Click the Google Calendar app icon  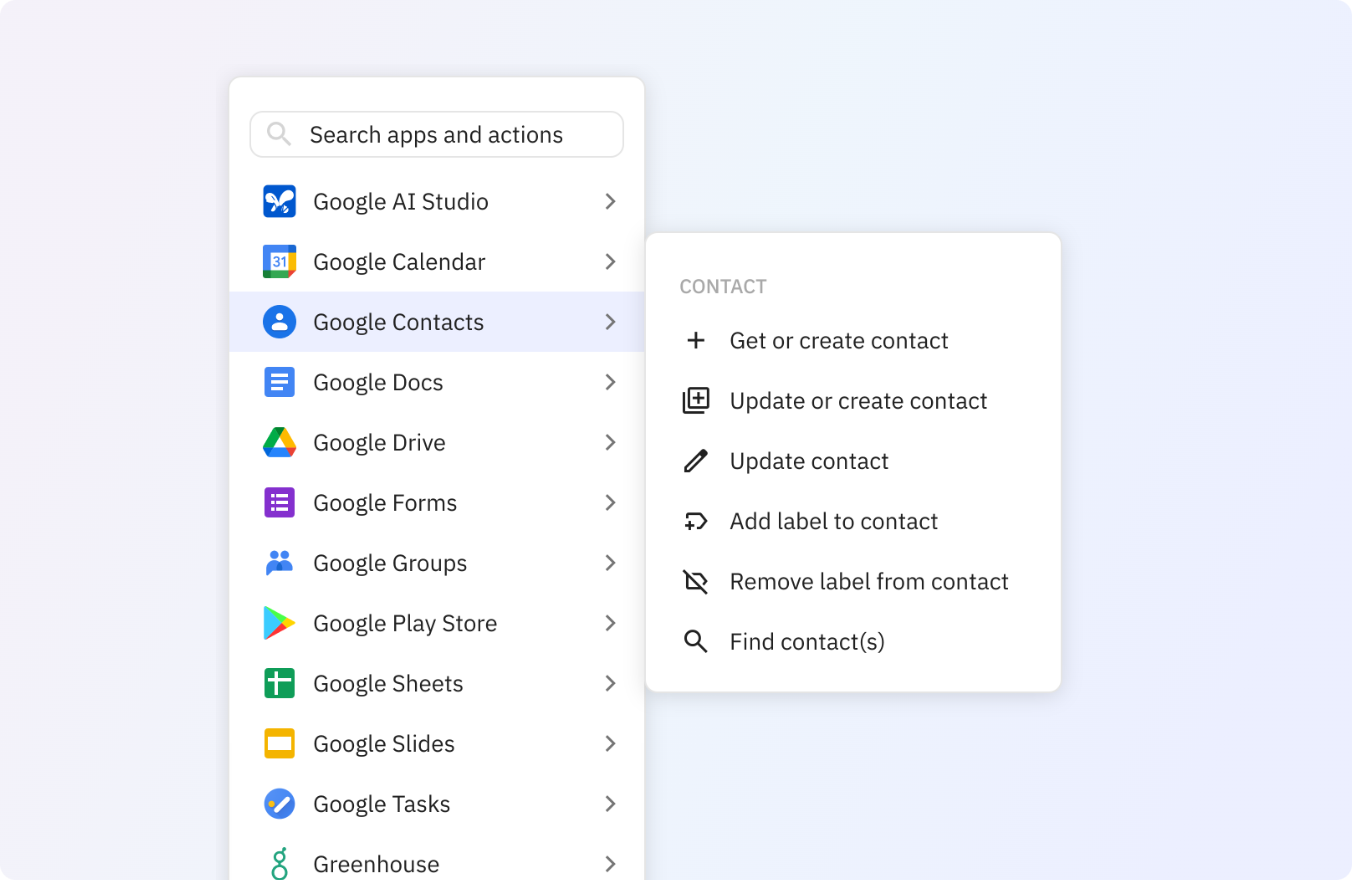pyautogui.click(x=279, y=262)
